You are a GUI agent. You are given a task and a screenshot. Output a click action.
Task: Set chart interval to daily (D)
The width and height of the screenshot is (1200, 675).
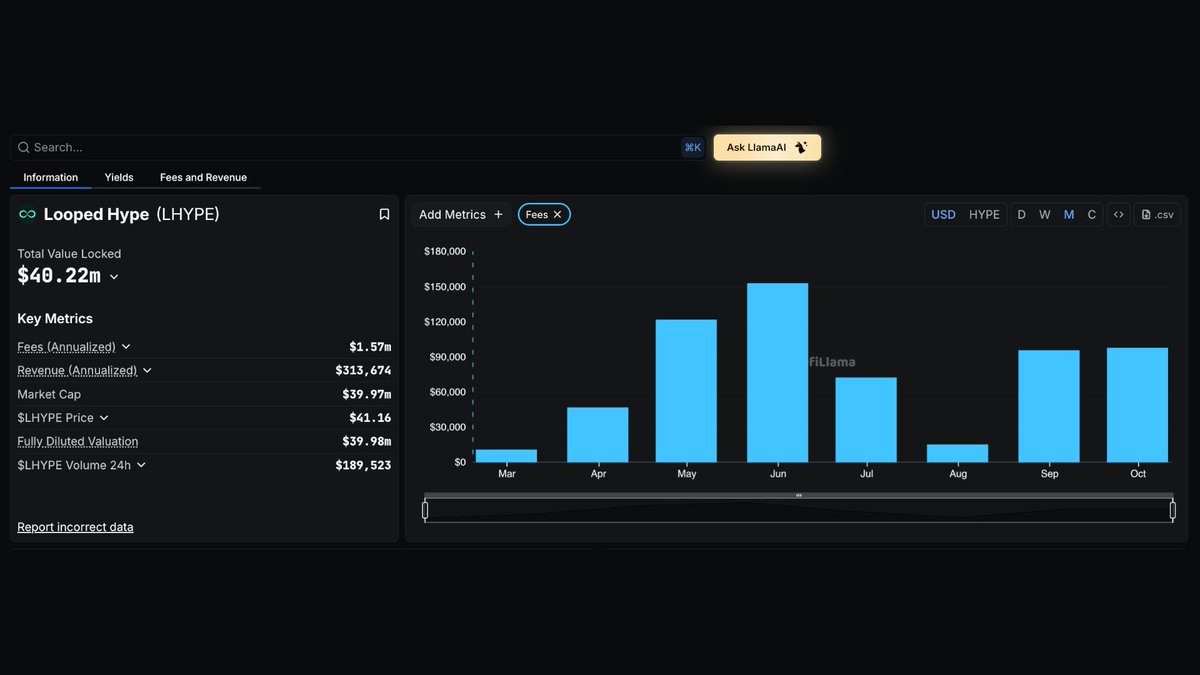click(x=1021, y=214)
